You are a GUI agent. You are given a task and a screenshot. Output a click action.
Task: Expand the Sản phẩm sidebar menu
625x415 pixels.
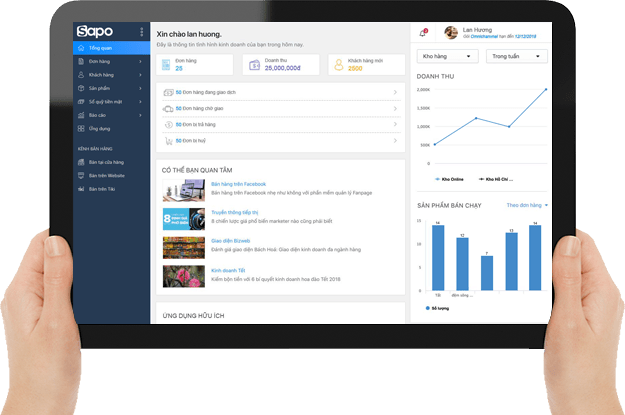tap(108, 88)
